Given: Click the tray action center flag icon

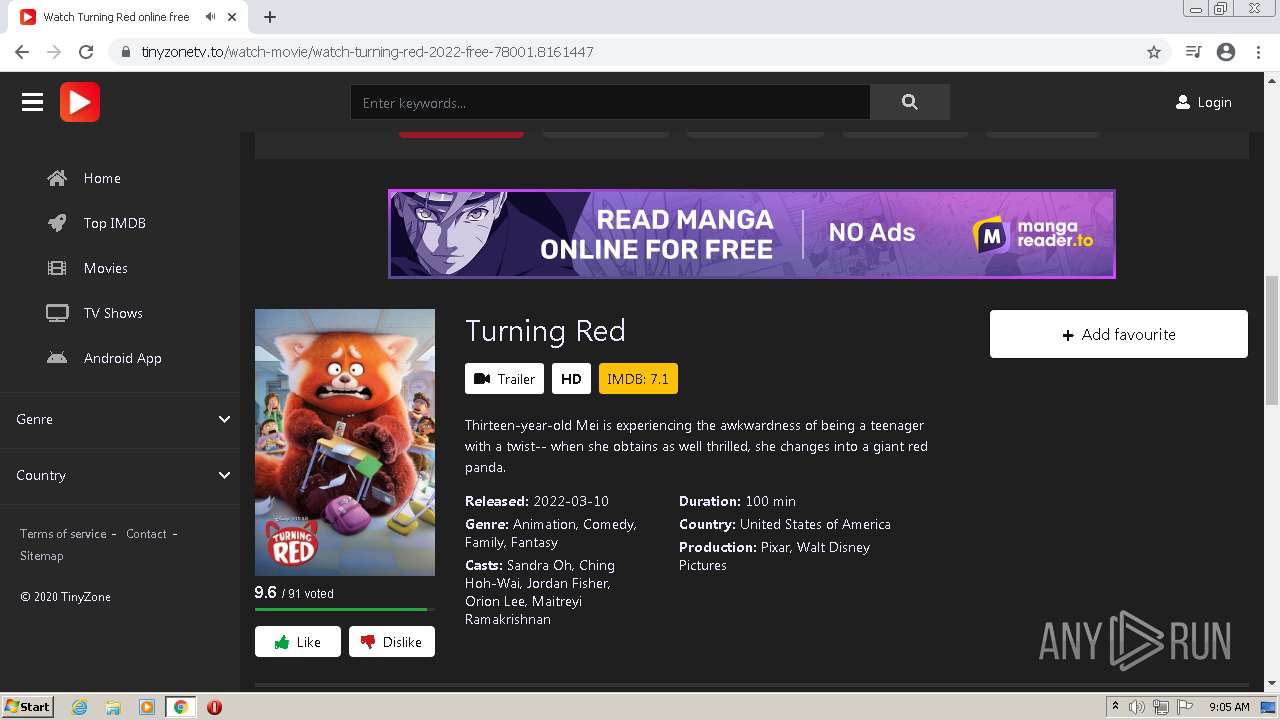Looking at the screenshot, I should tap(1185, 707).
